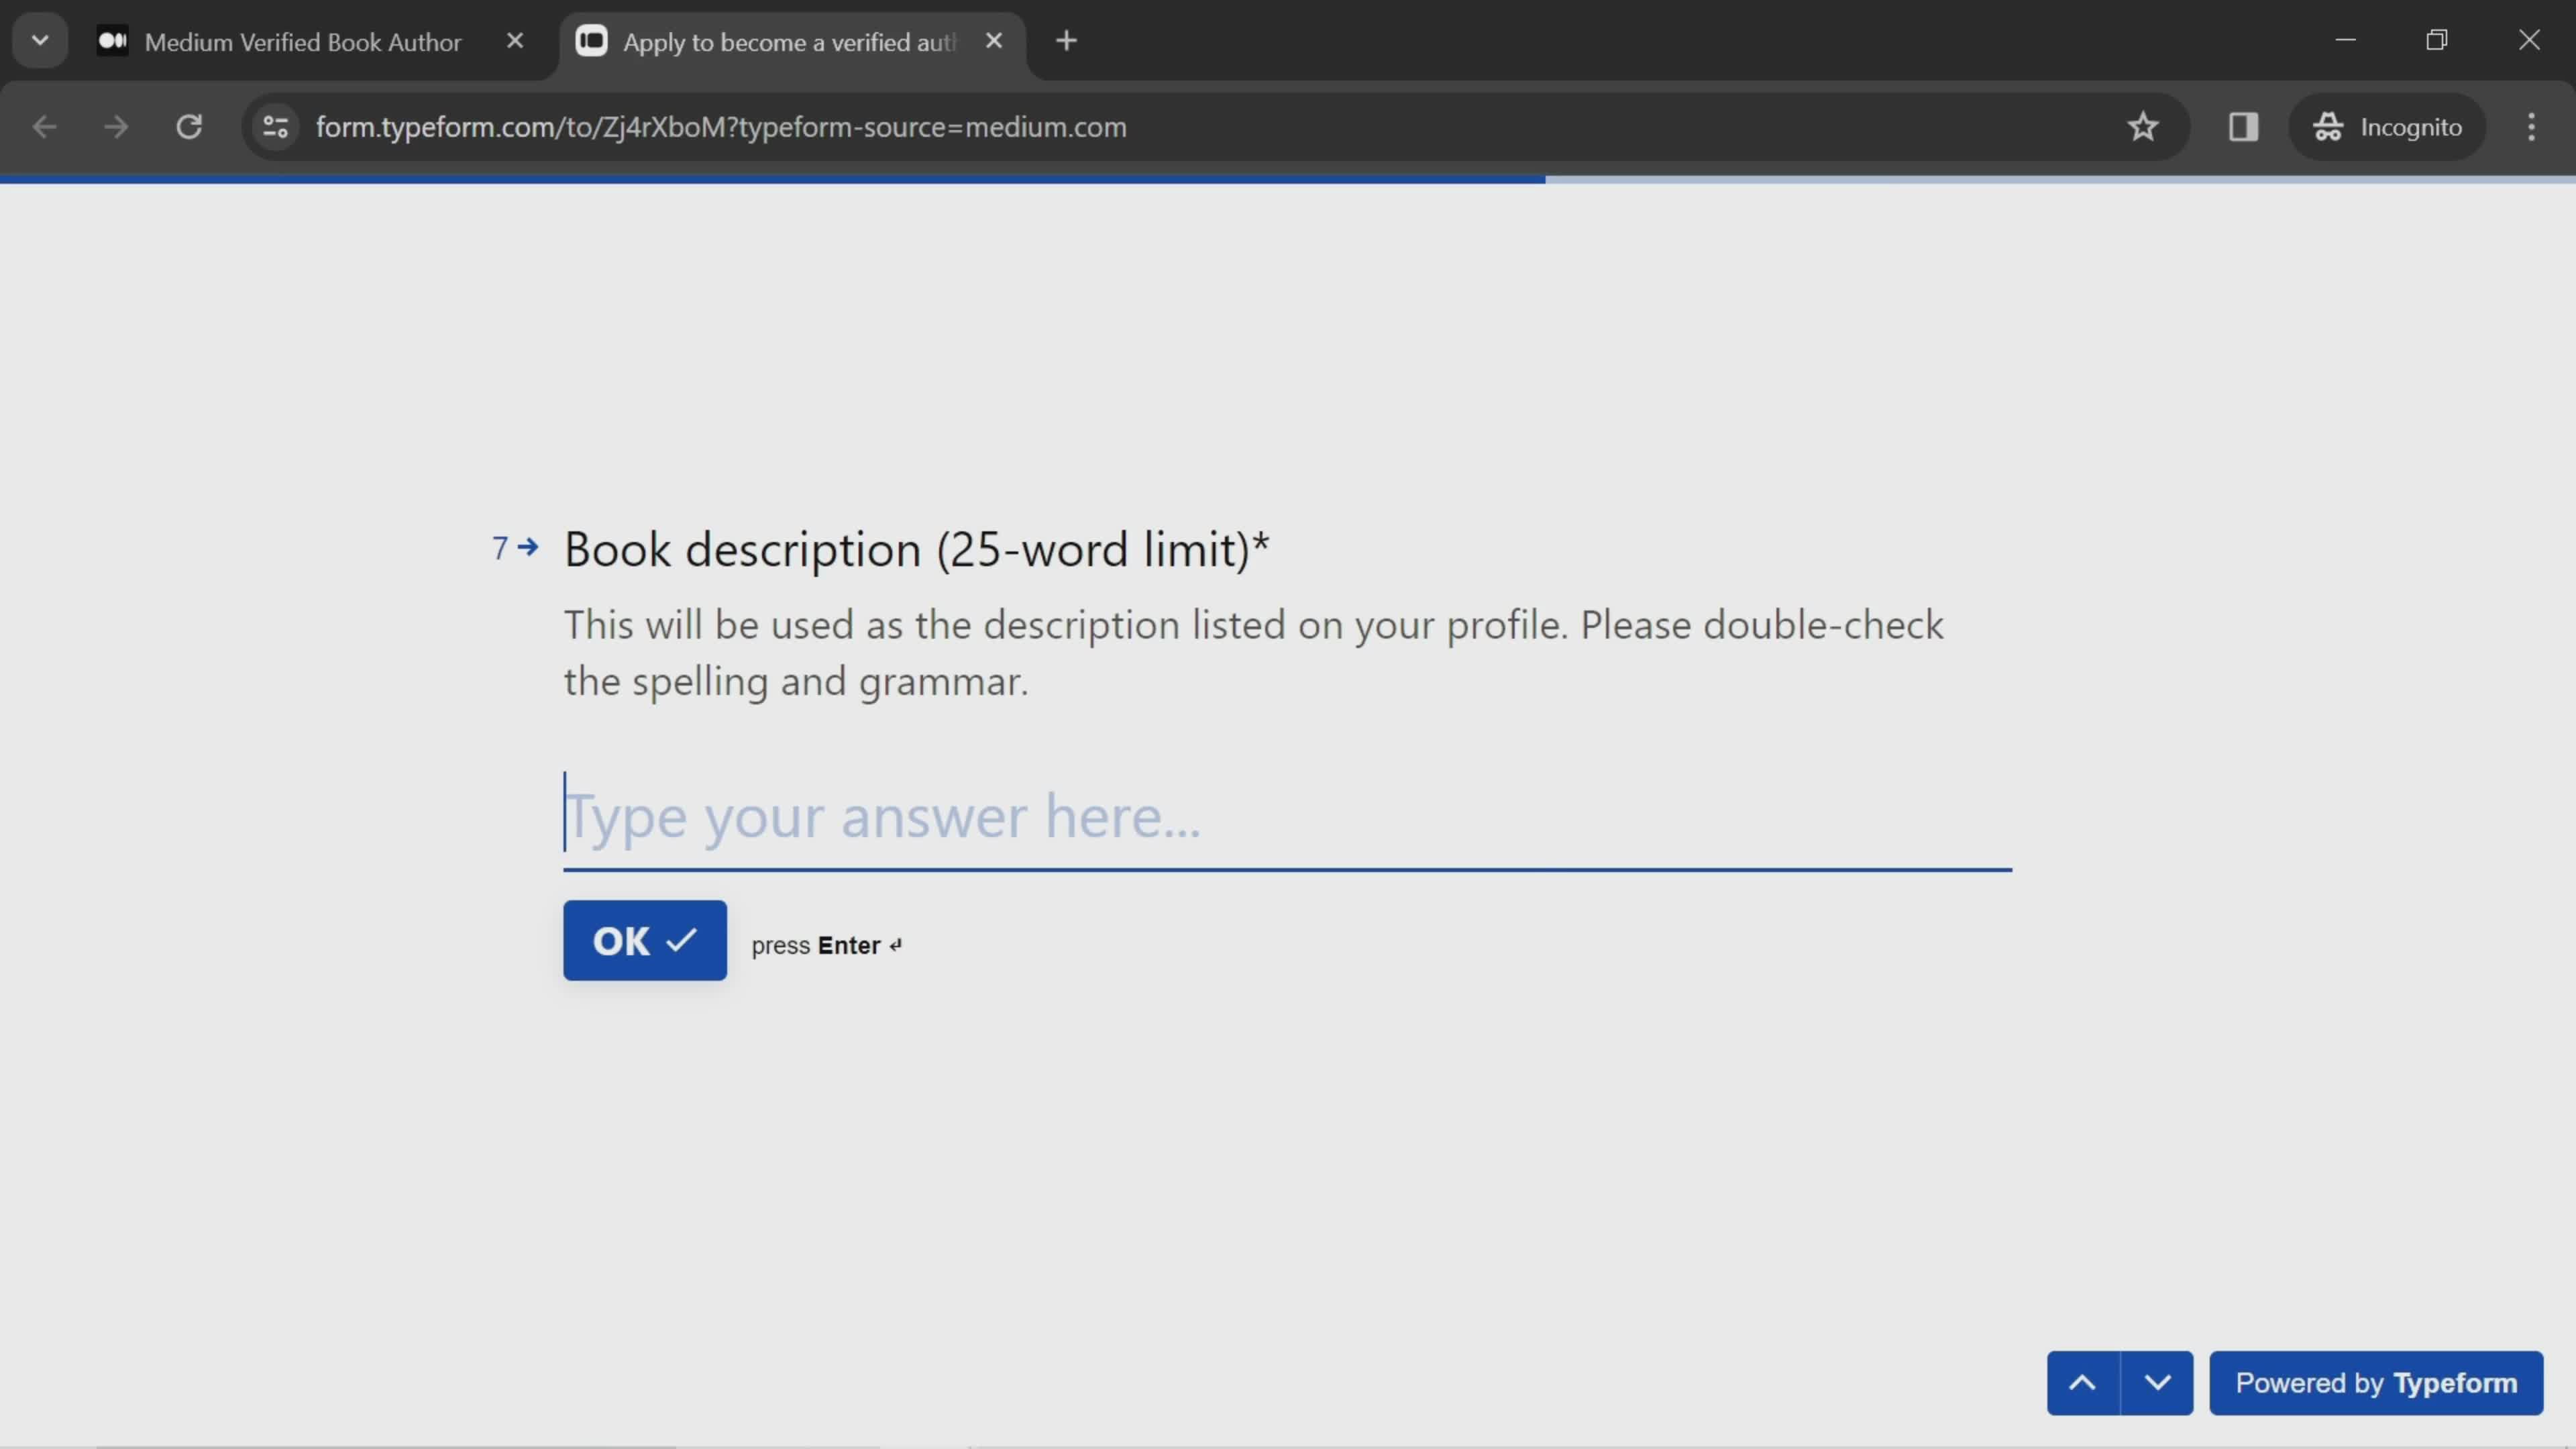Bookmark this page with the star icon
This screenshot has width=2576, height=1449.
click(x=2142, y=127)
